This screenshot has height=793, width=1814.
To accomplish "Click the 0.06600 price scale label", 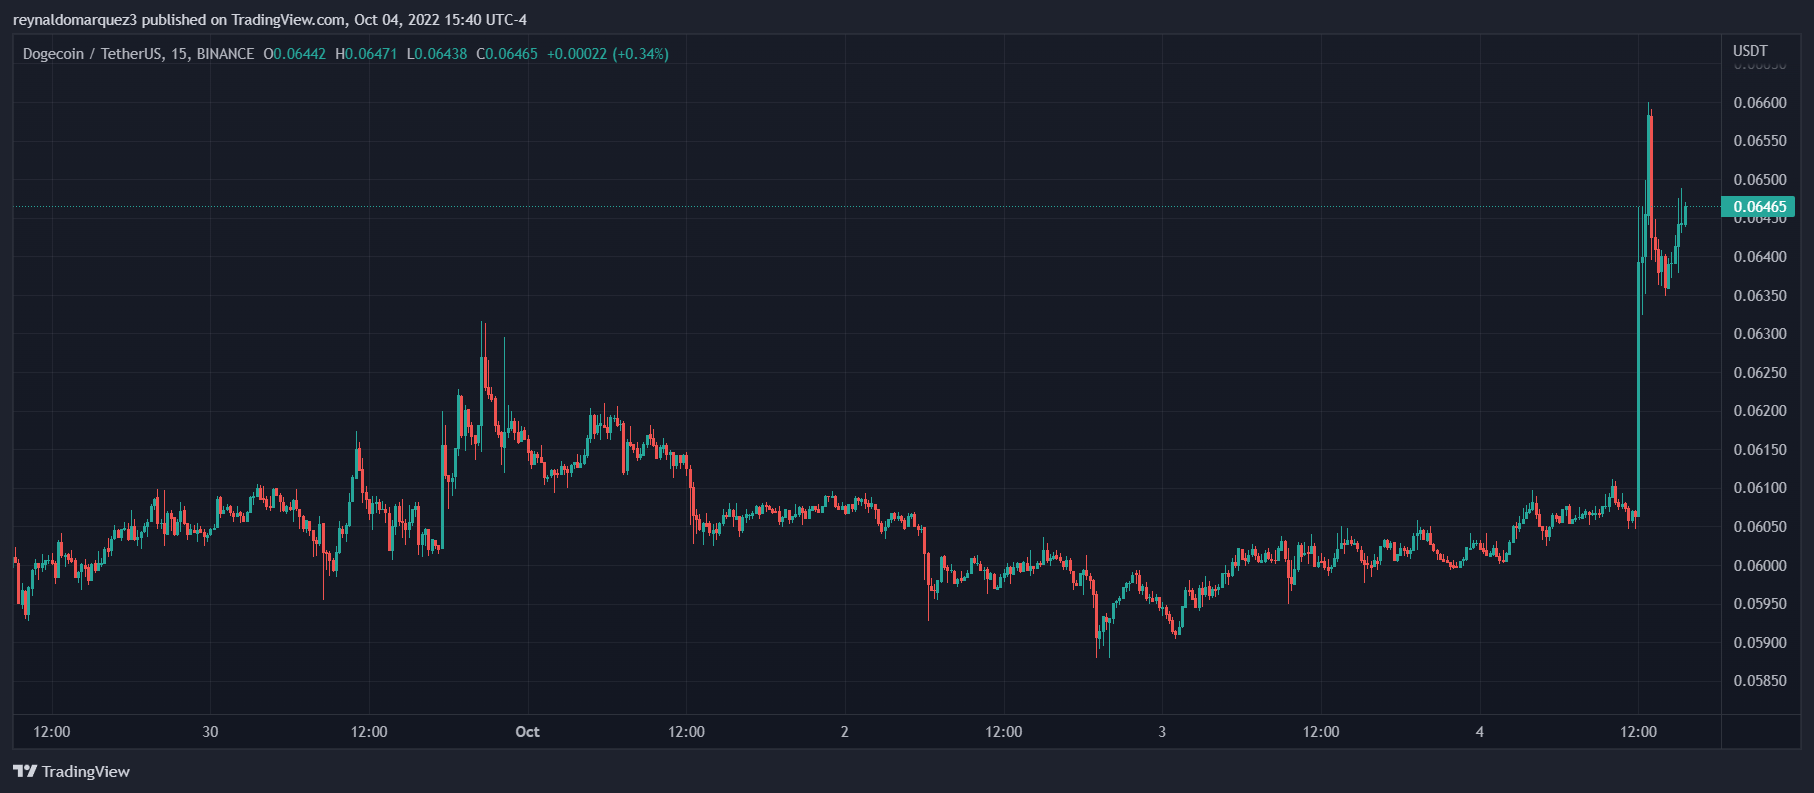I will tap(1760, 103).
